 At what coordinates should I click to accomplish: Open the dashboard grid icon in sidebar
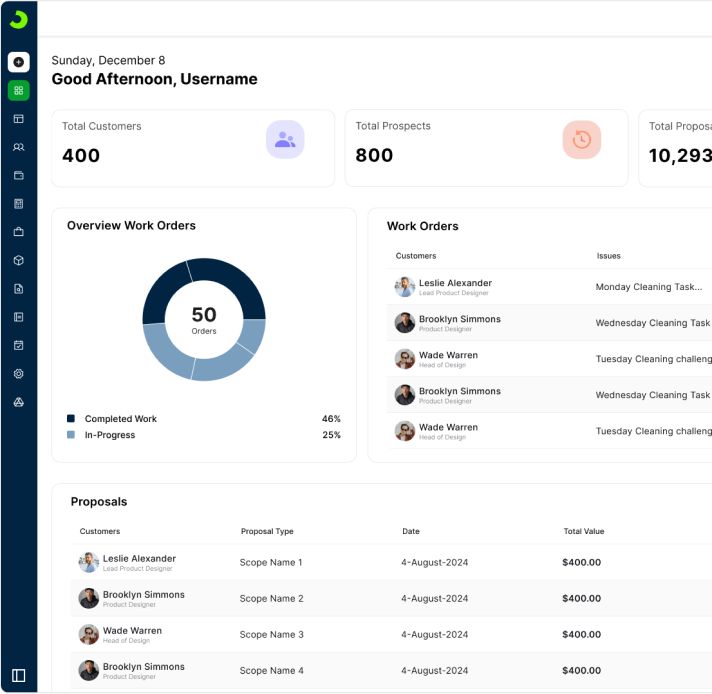click(x=18, y=91)
